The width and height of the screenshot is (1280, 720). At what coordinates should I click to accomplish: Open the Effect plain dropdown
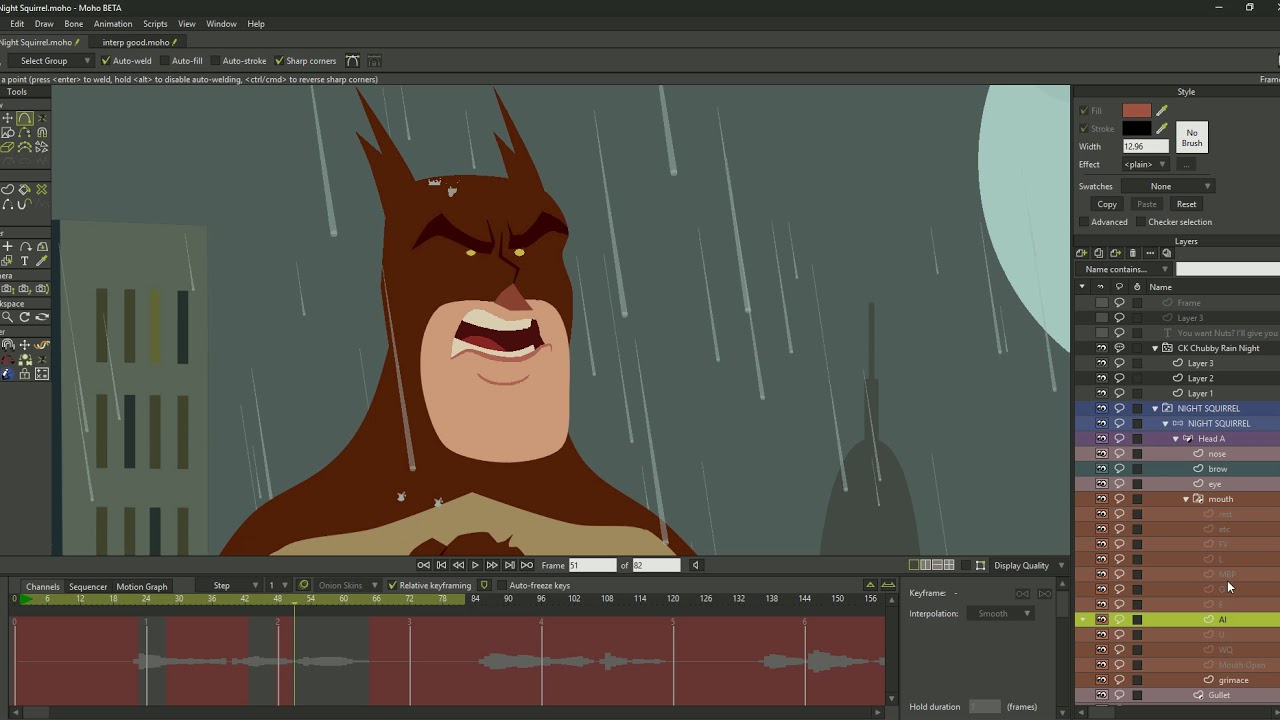click(1144, 164)
